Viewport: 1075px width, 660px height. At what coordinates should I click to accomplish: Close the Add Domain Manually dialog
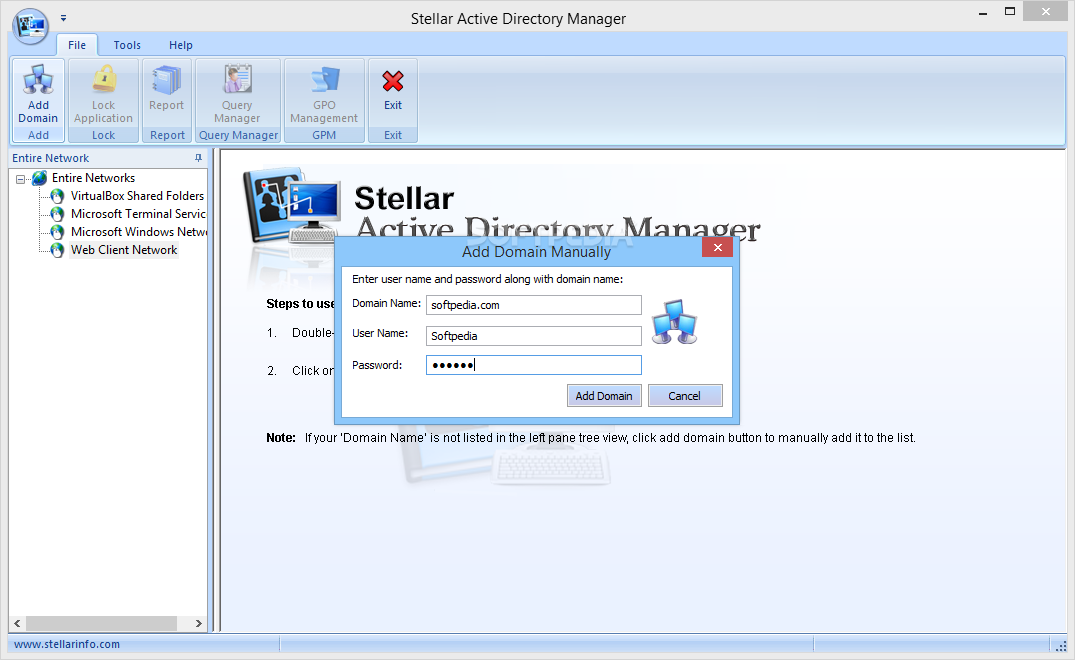(x=717, y=247)
